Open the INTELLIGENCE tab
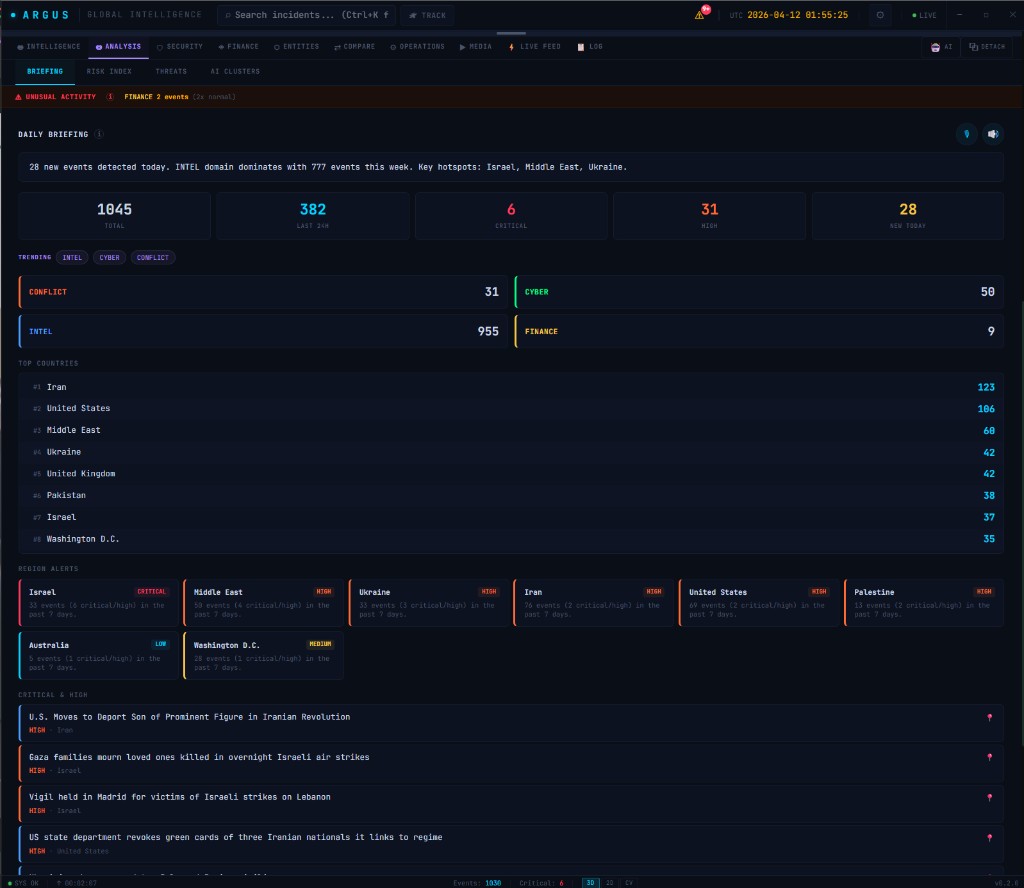The height and width of the screenshot is (888, 1024). point(49,47)
